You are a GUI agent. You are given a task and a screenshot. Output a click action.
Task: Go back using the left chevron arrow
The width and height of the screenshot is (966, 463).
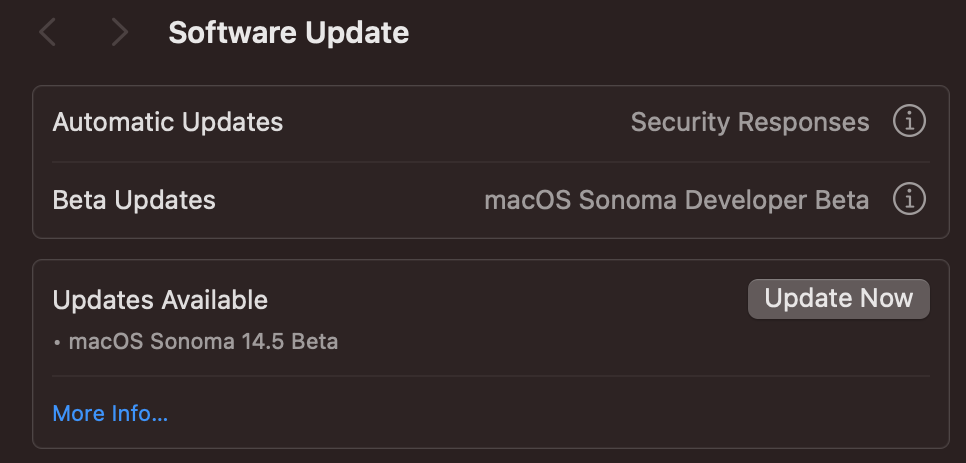[47, 32]
